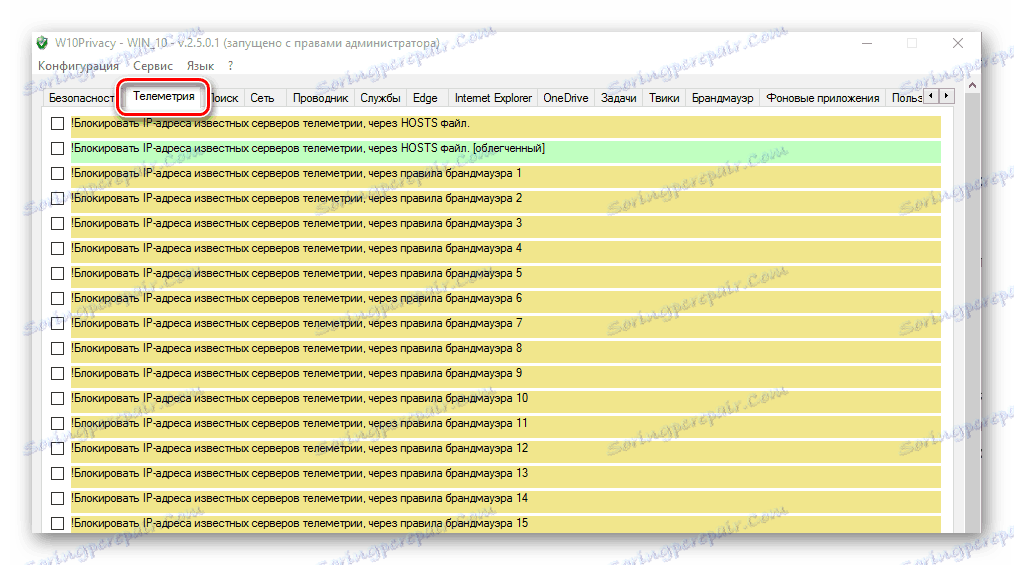Go to the Проводник tab

(x=320, y=98)
